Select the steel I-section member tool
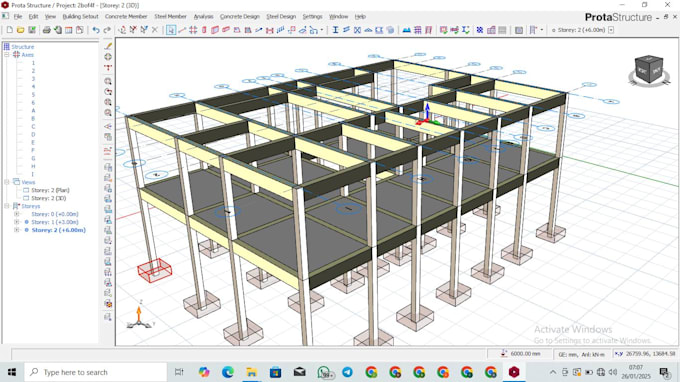Image resolution: width=680 pixels, height=382 pixels. (x=335, y=30)
